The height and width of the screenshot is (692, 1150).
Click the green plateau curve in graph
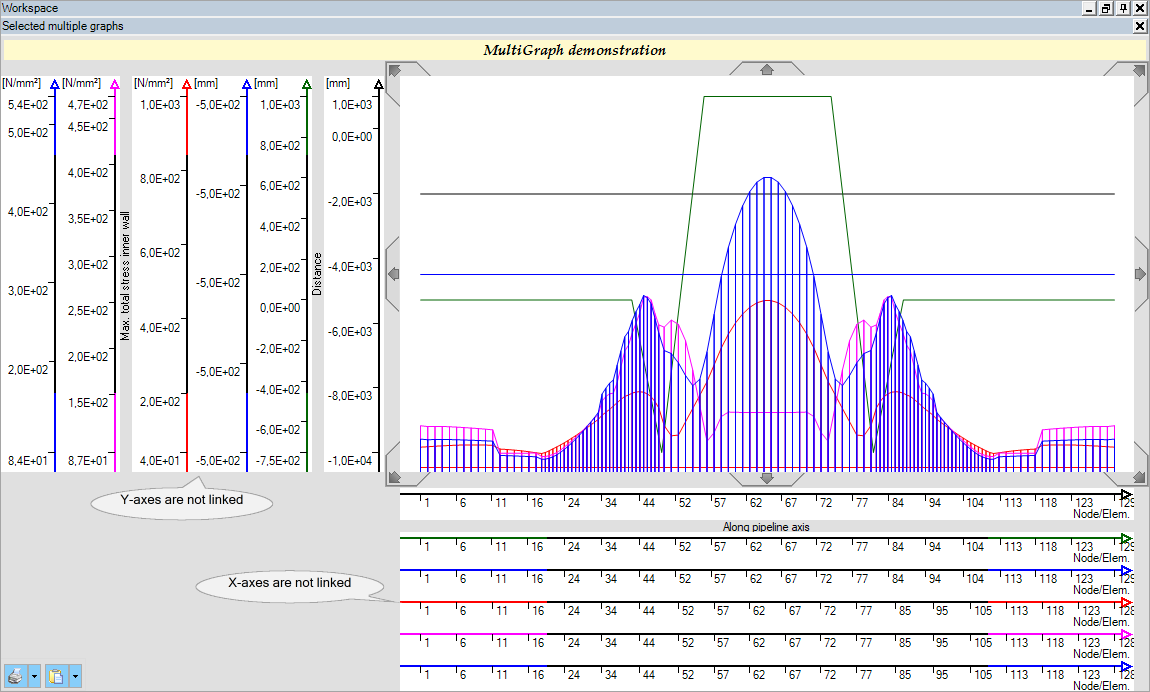click(x=766, y=97)
